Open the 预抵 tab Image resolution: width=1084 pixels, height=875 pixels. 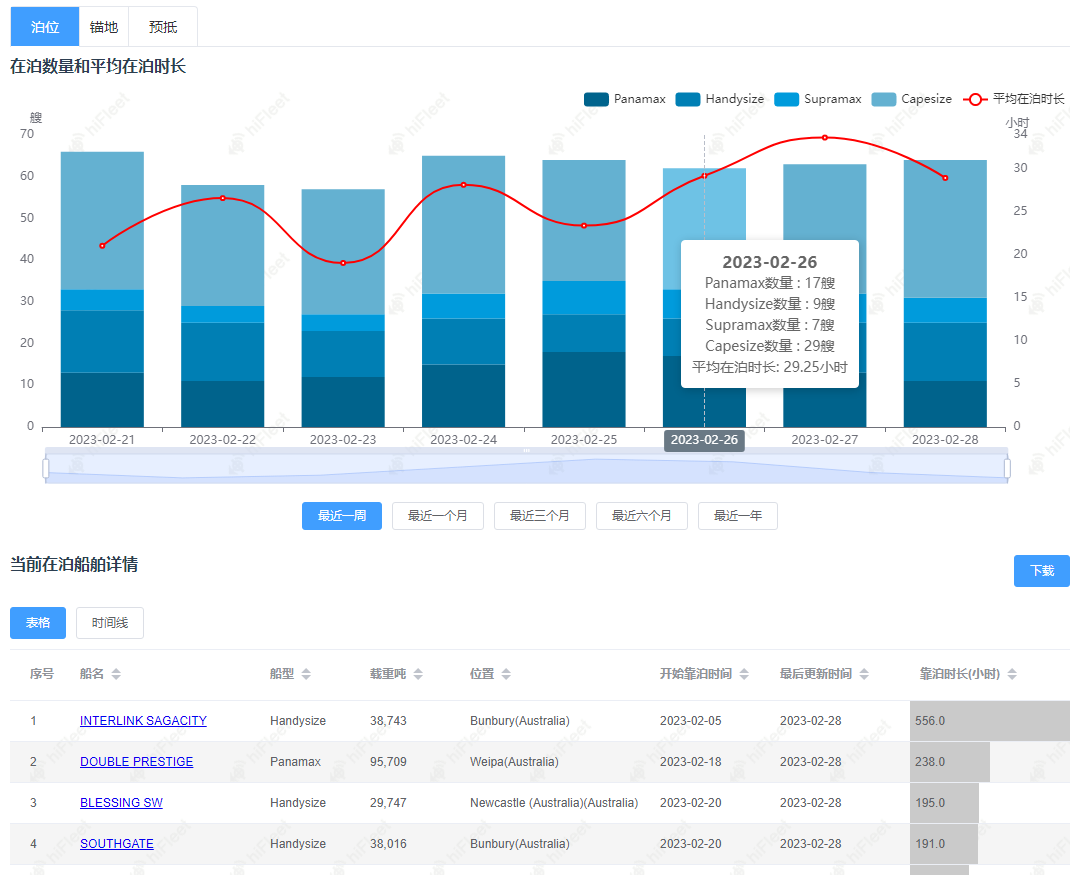[163, 27]
